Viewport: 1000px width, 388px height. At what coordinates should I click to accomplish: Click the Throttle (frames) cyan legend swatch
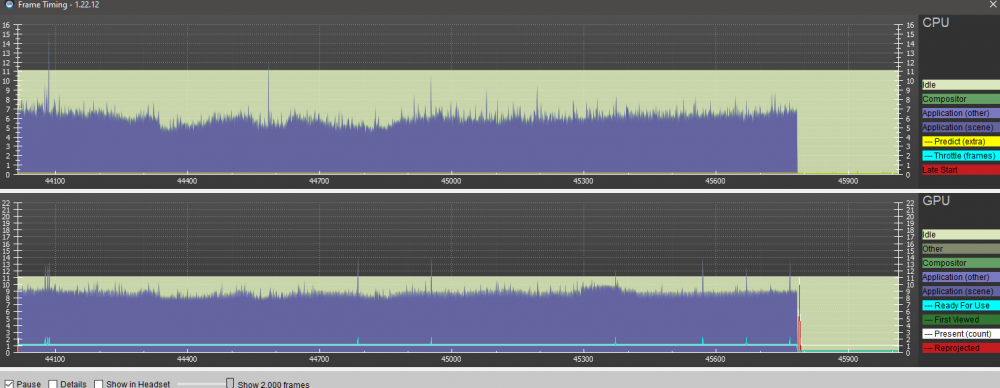click(x=960, y=156)
